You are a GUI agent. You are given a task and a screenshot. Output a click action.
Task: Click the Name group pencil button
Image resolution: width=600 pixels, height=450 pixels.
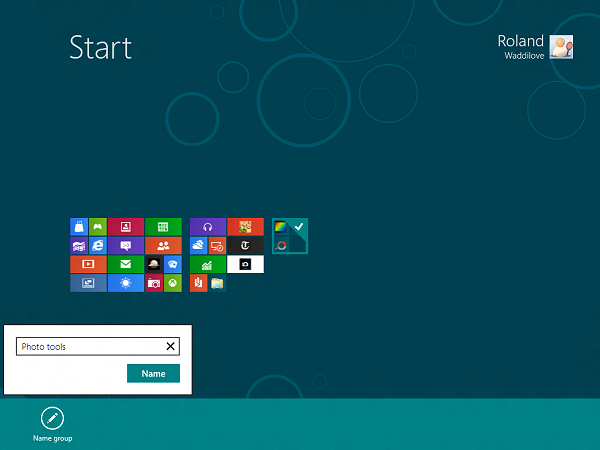[x=52, y=418]
